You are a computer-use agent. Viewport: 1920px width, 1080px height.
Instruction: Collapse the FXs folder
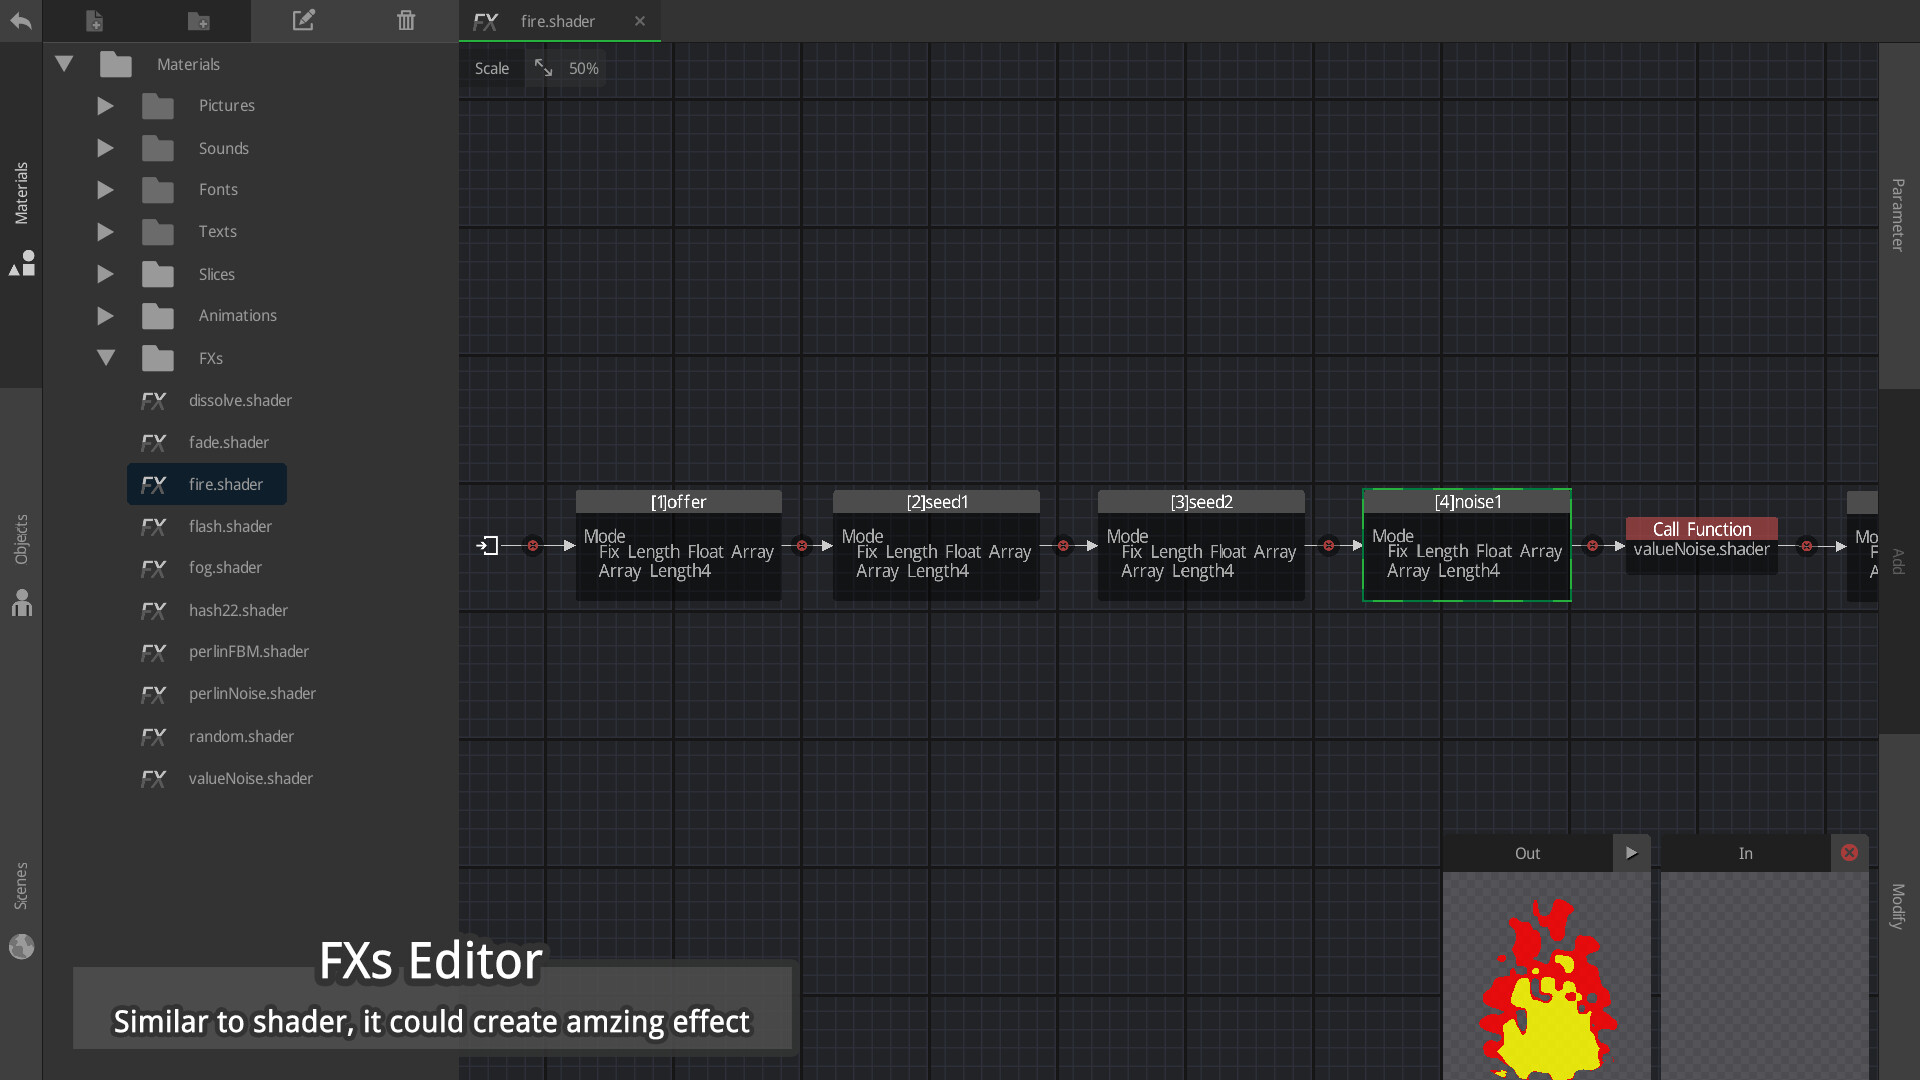click(x=105, y=358)
